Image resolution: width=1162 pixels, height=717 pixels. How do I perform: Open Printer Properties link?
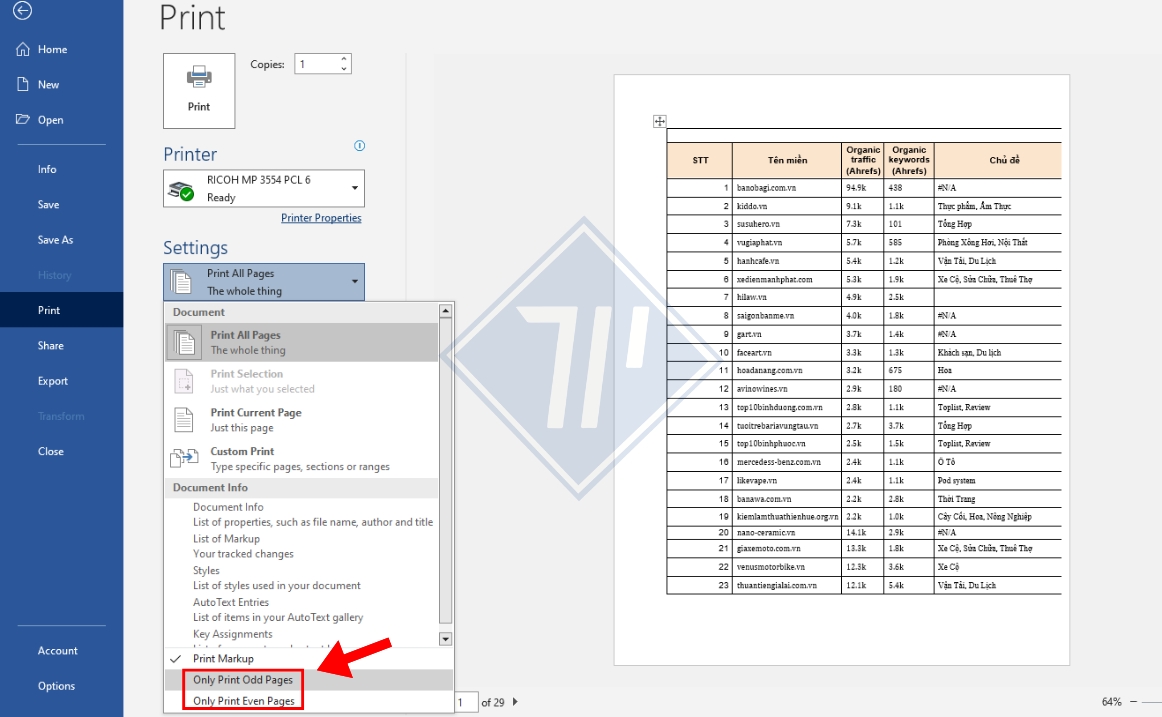tap(321, 218)
